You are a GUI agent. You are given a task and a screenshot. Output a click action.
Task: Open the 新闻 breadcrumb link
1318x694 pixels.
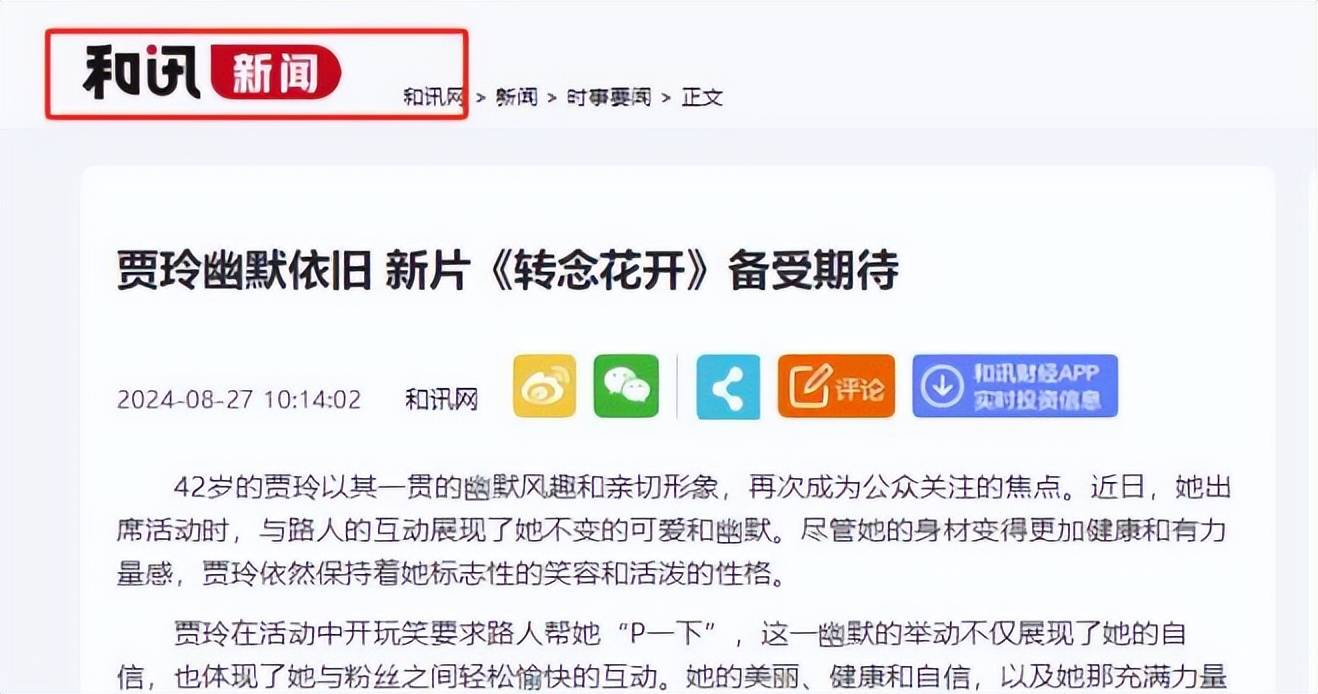pos(517,97)
